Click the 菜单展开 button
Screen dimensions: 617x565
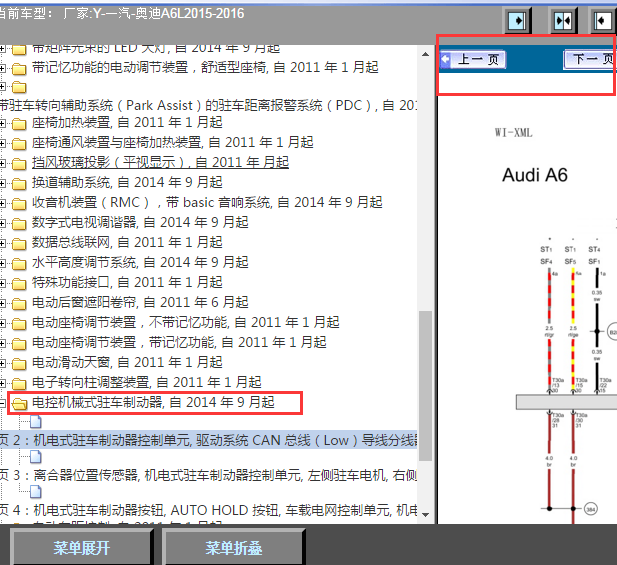click(x=81, y=548)
